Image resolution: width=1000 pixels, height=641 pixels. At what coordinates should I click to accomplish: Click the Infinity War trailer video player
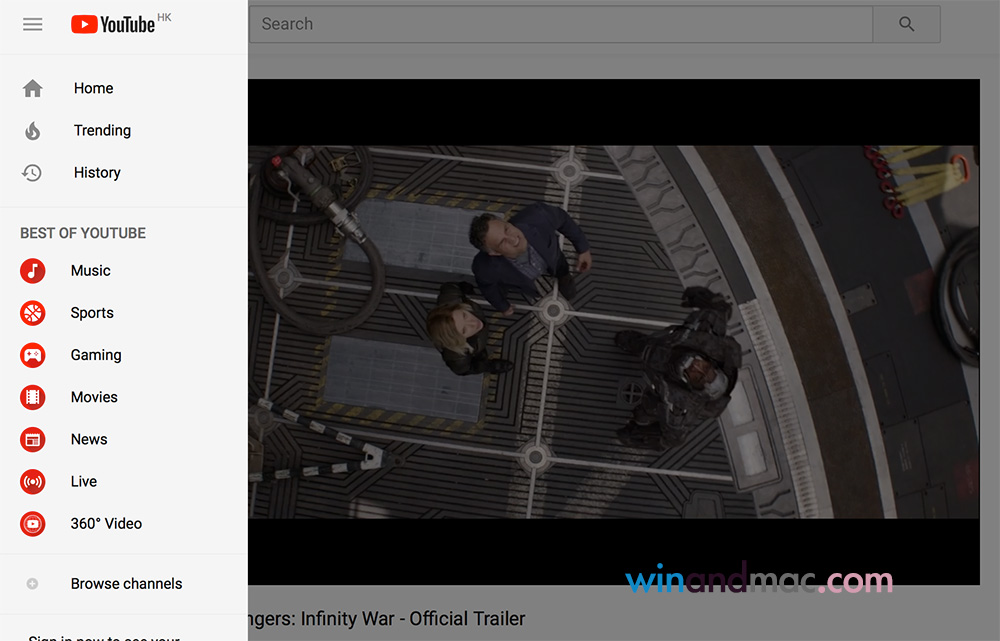(613, 332)
